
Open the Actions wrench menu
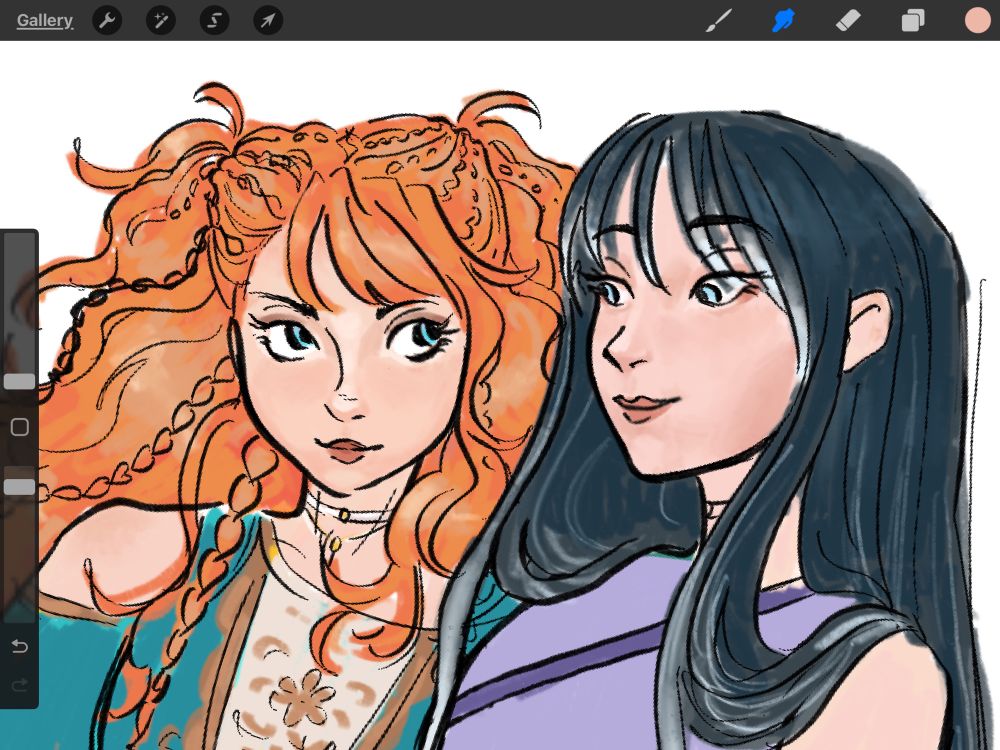[107, 20]
